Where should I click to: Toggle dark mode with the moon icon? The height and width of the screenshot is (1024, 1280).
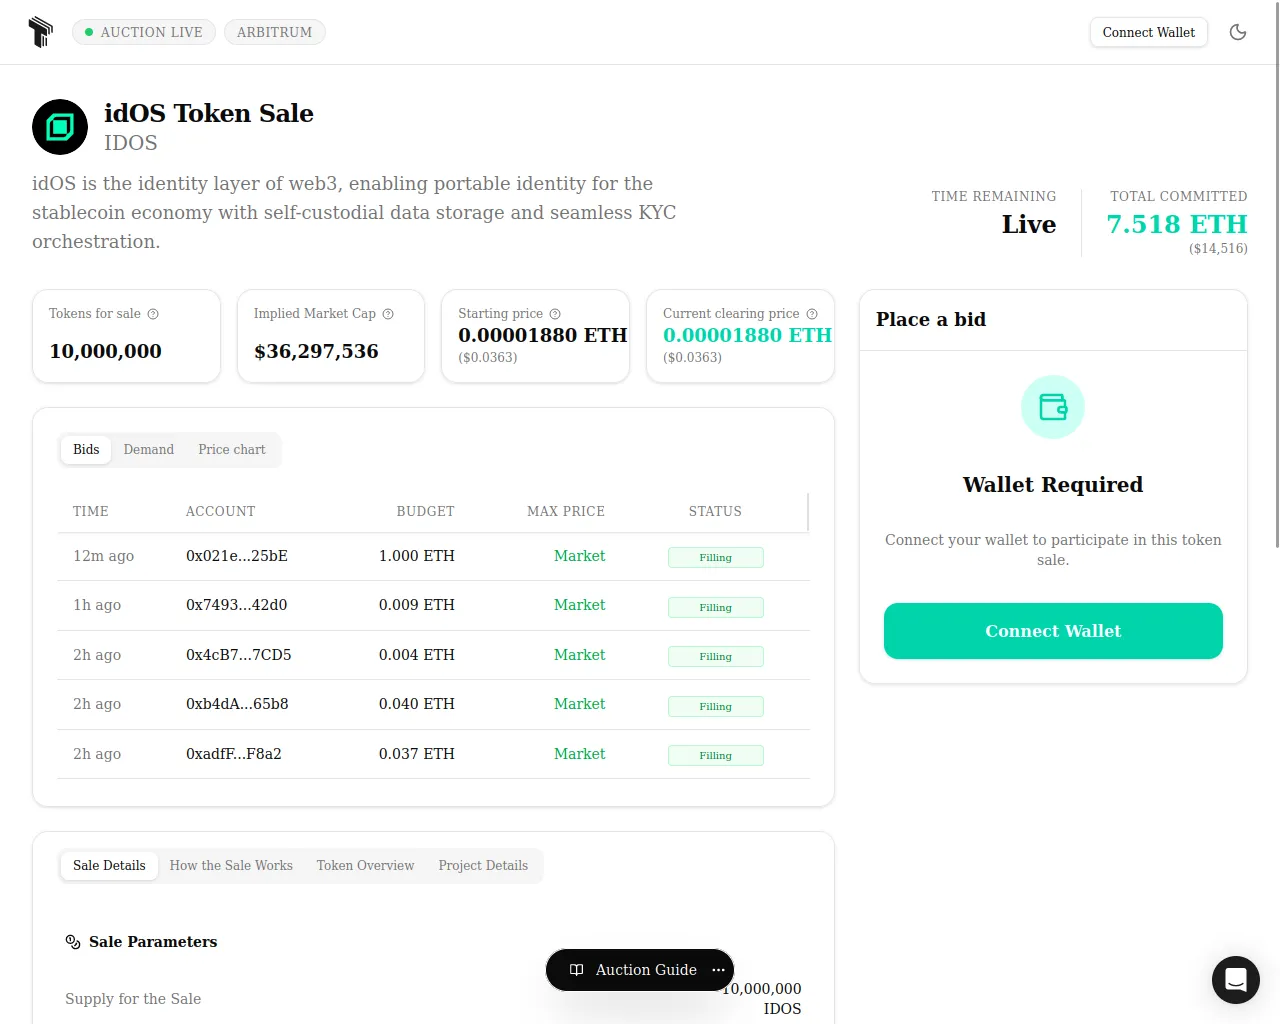click(1238, 32)
